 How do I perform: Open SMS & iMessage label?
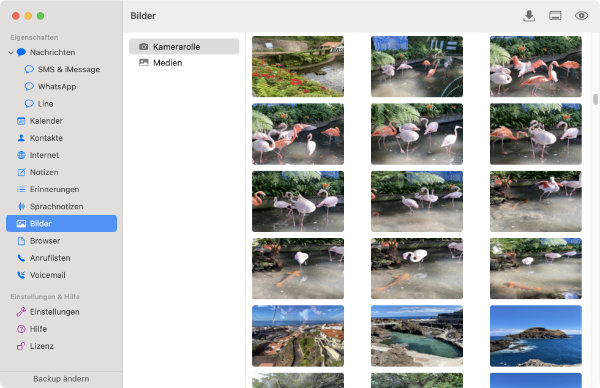(x=69, y=69)
